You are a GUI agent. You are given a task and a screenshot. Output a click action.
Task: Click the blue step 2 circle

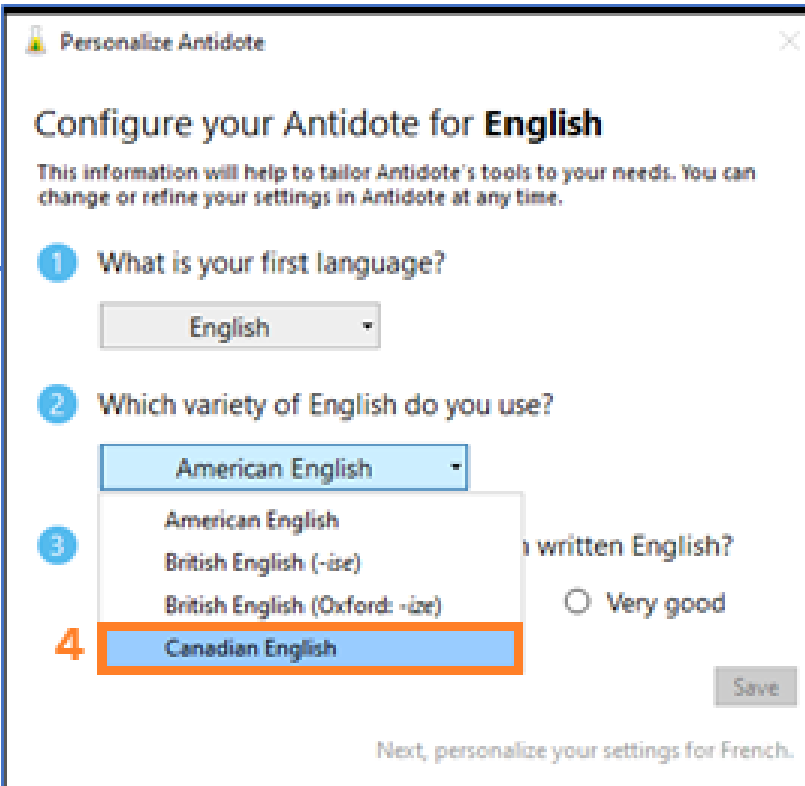[55, 406]
